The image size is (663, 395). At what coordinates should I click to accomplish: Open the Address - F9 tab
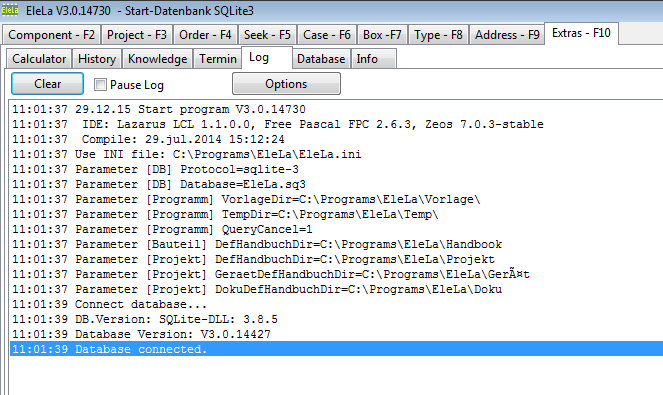[x=507, y=35]
